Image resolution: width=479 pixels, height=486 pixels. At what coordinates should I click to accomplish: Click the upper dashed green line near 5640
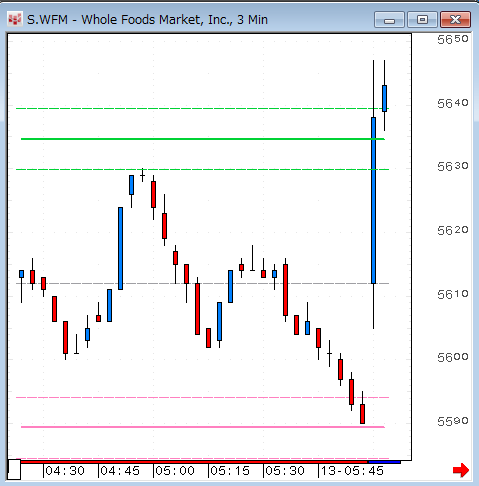coord(203,108)
